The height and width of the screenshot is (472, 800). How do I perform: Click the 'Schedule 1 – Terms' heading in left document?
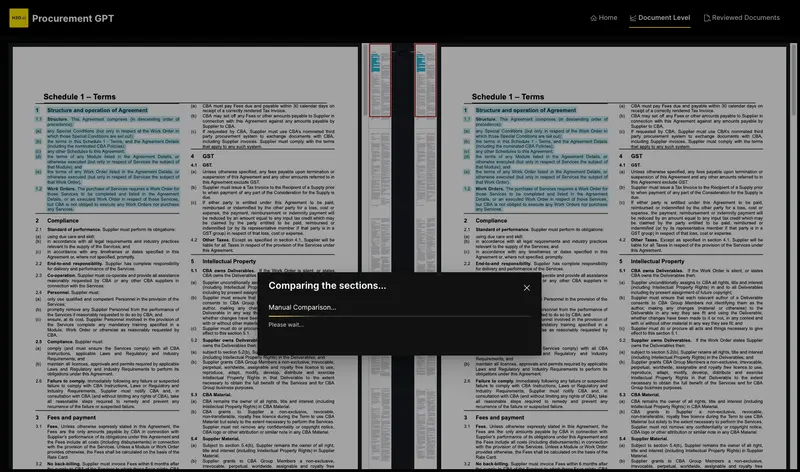80,96
